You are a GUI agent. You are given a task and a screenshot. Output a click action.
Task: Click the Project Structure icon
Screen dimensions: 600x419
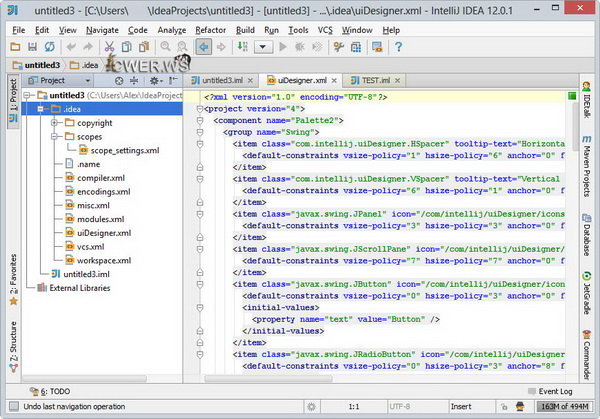point(356,47)
